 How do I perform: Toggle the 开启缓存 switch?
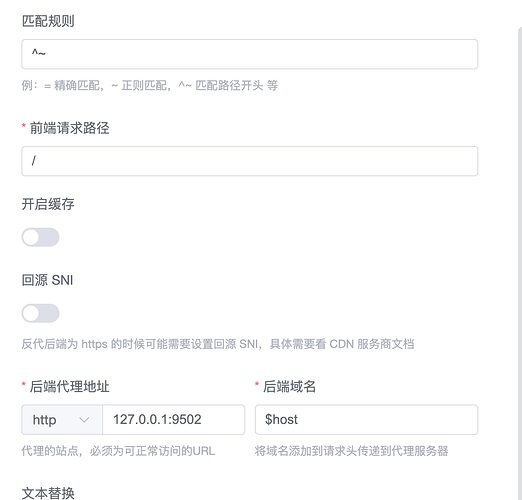[40, 237]
